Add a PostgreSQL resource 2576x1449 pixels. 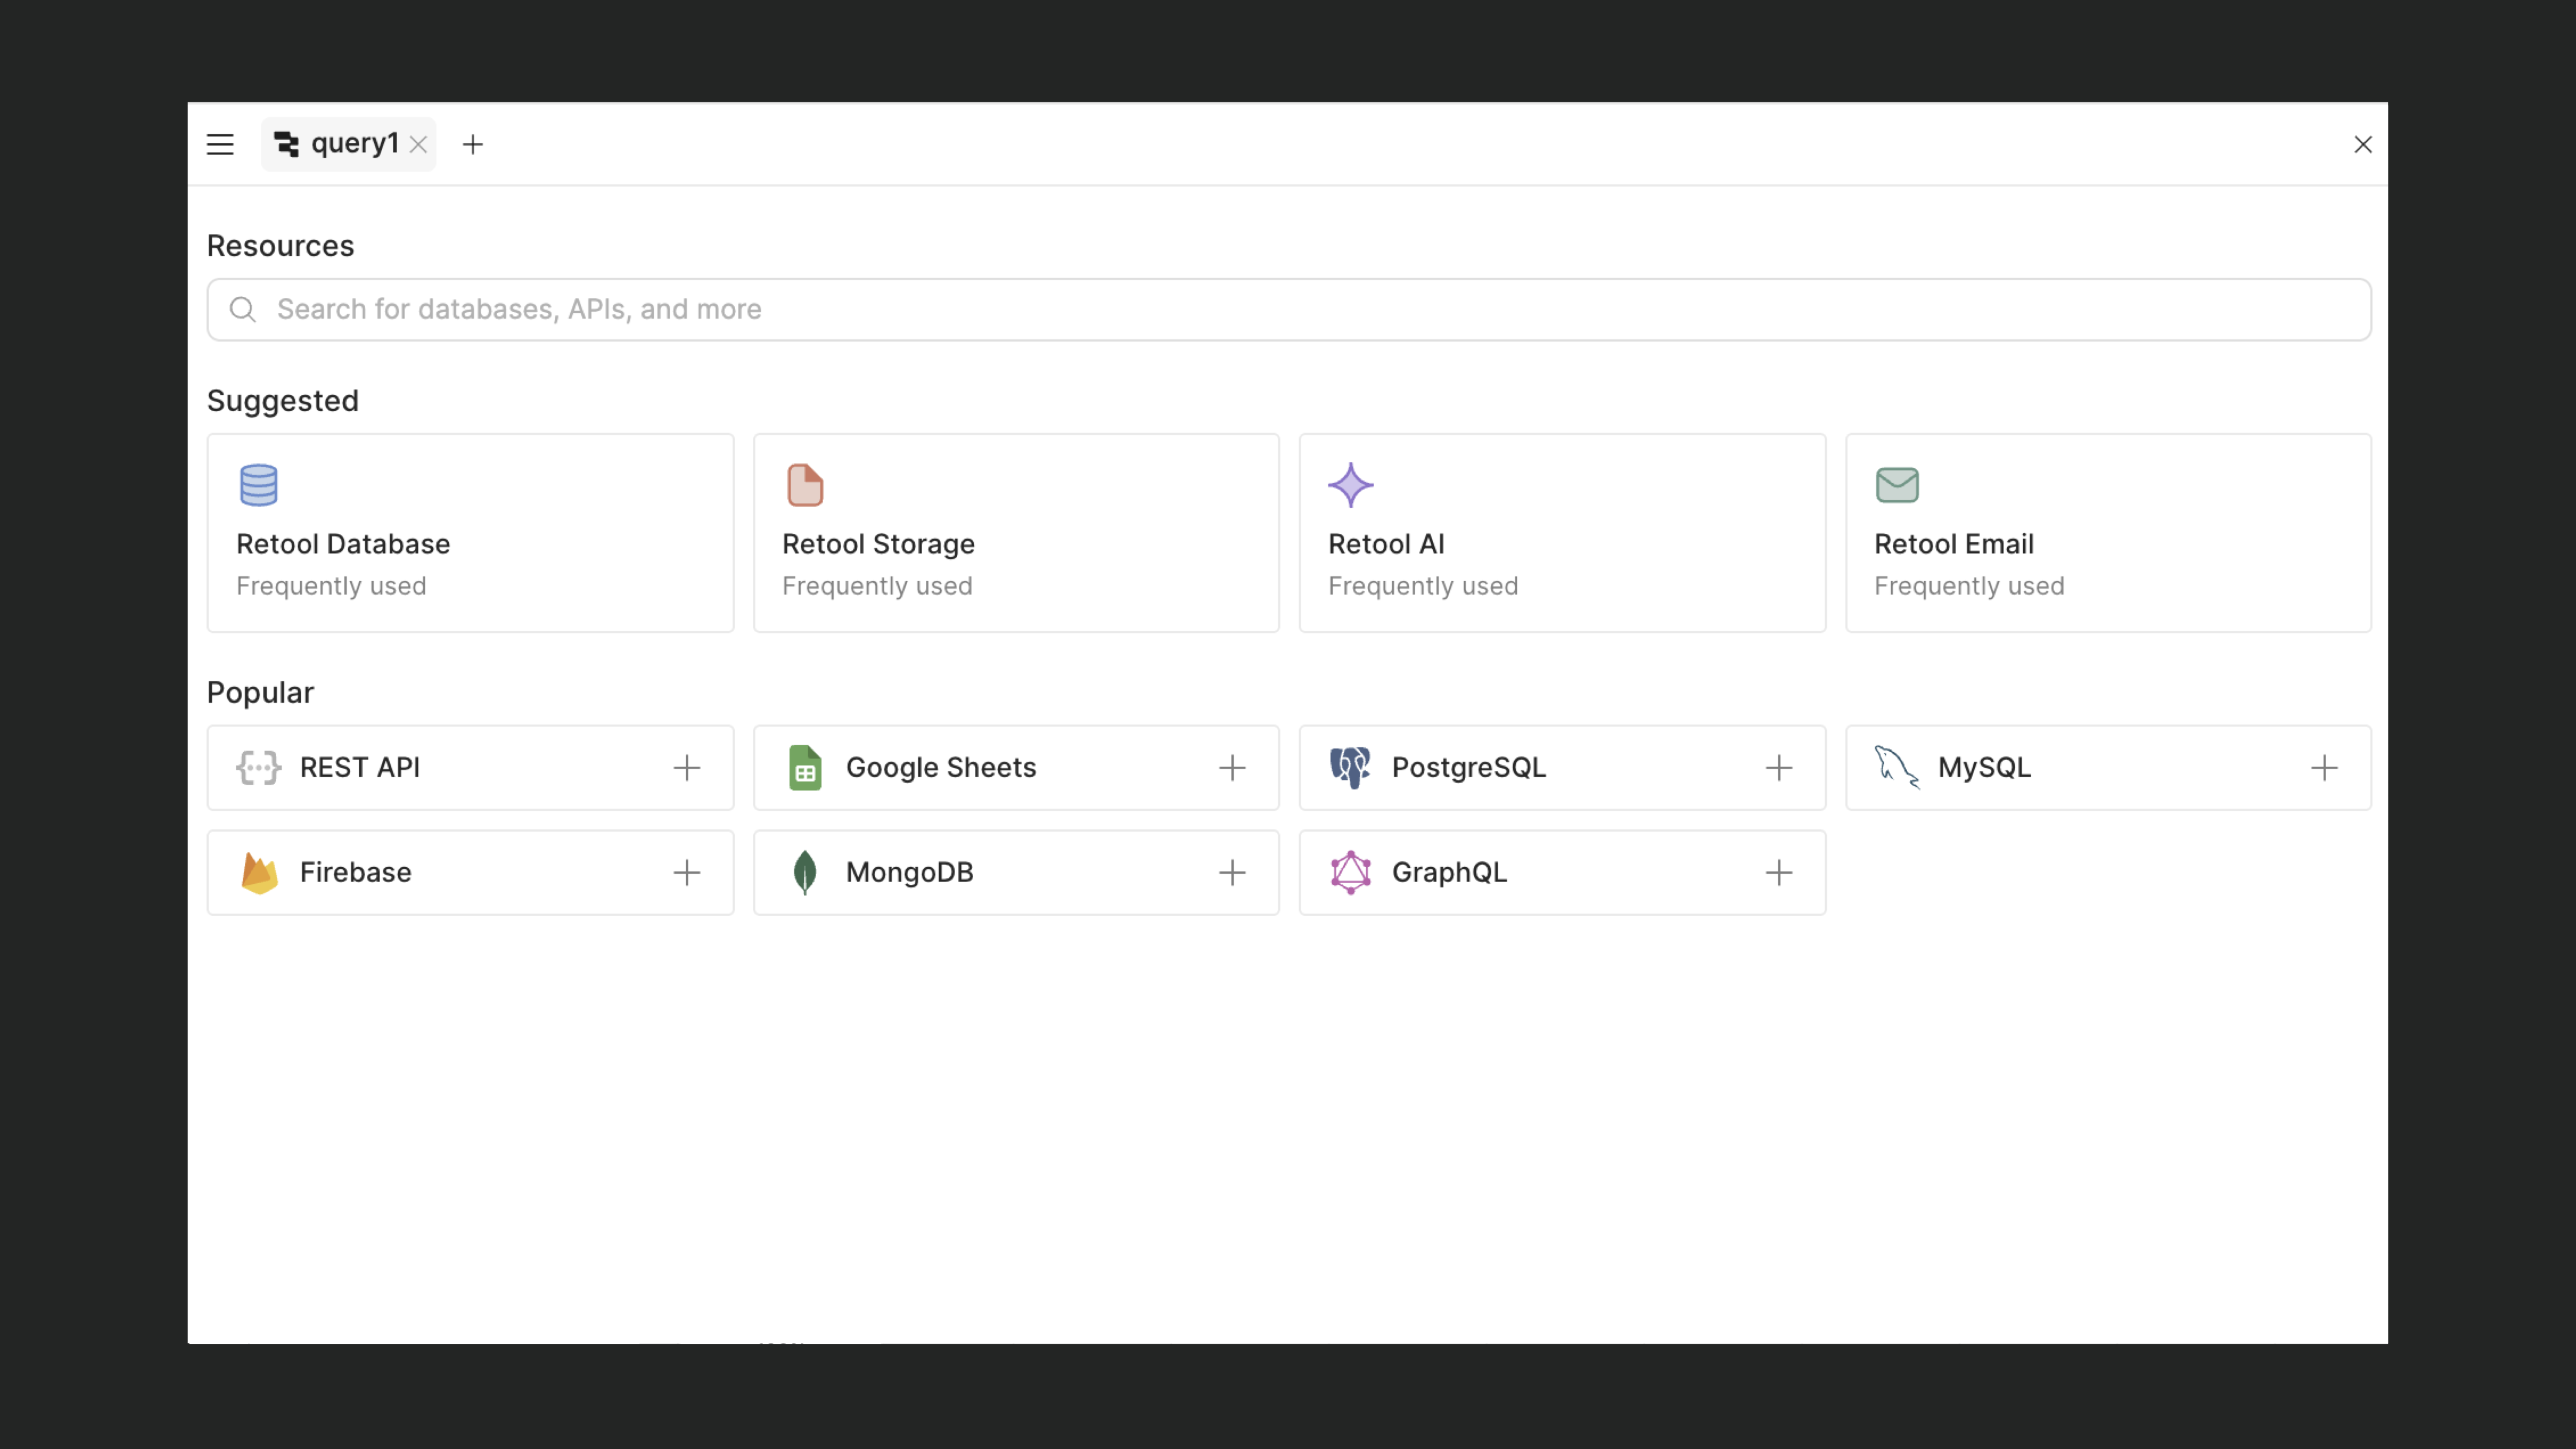click(x=1778, y=767)
